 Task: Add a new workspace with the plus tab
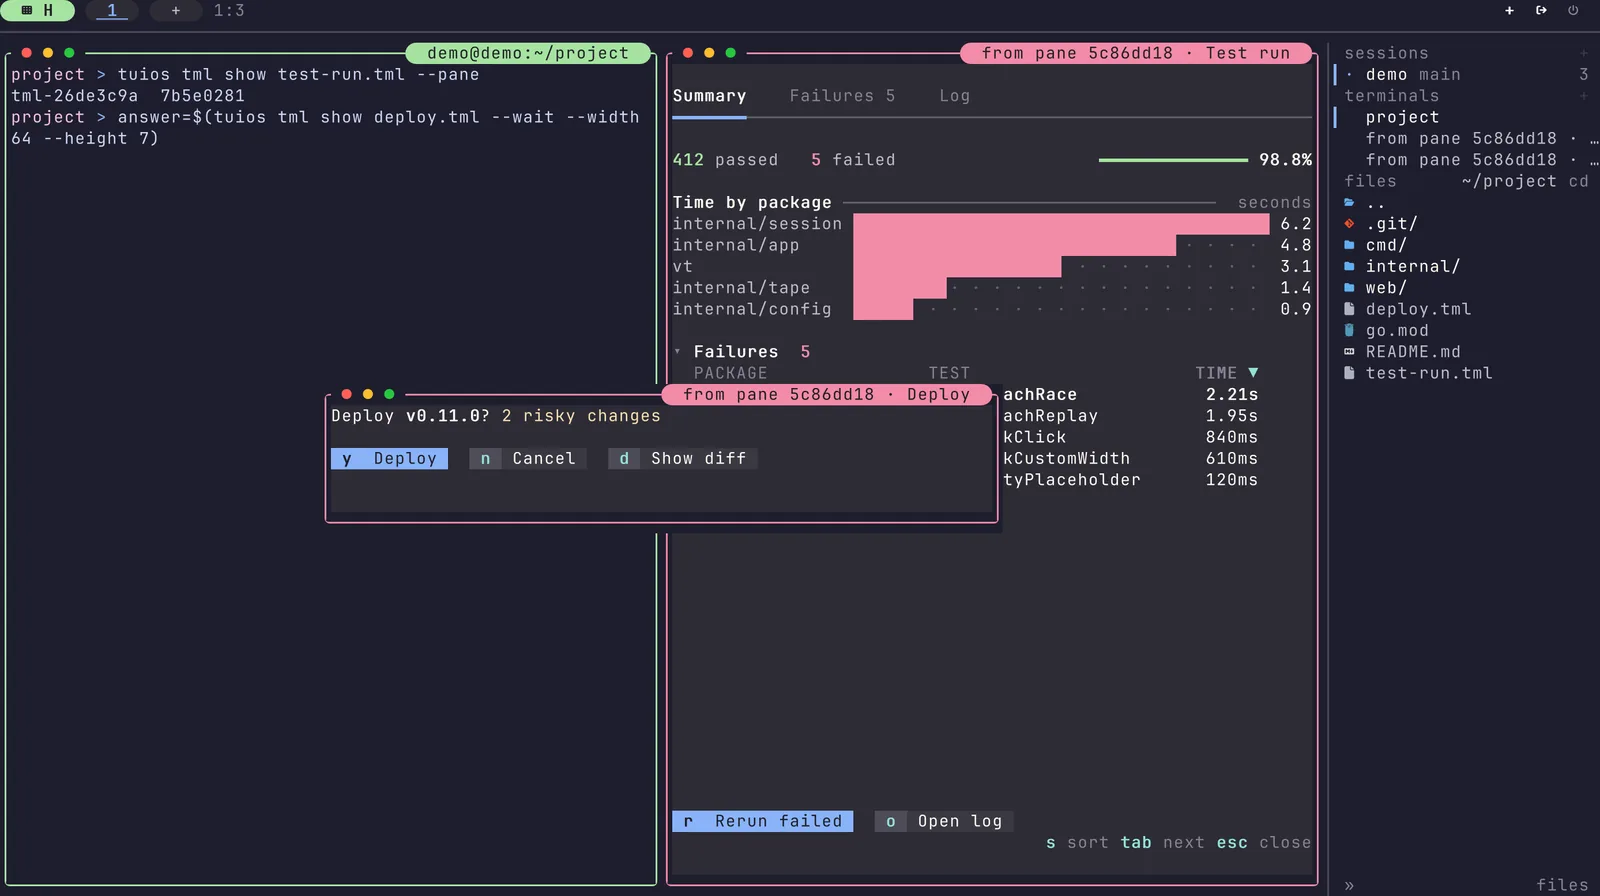[175, 10]
